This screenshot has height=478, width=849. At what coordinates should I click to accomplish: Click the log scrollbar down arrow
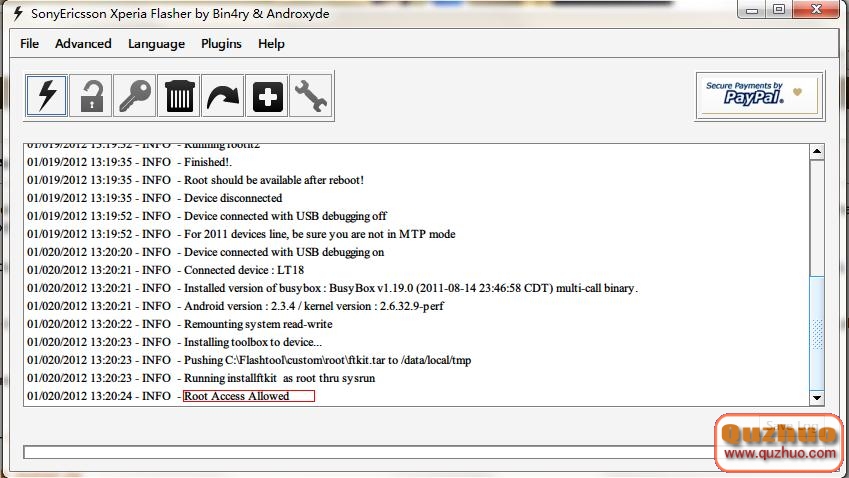point(817,398)
